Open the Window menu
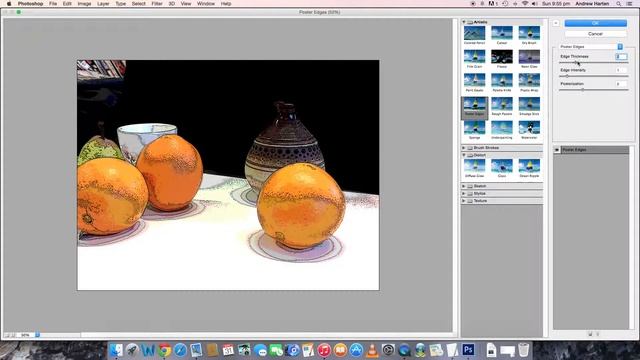The height and width of the screenshot is (360, 640). coord(206,4)
